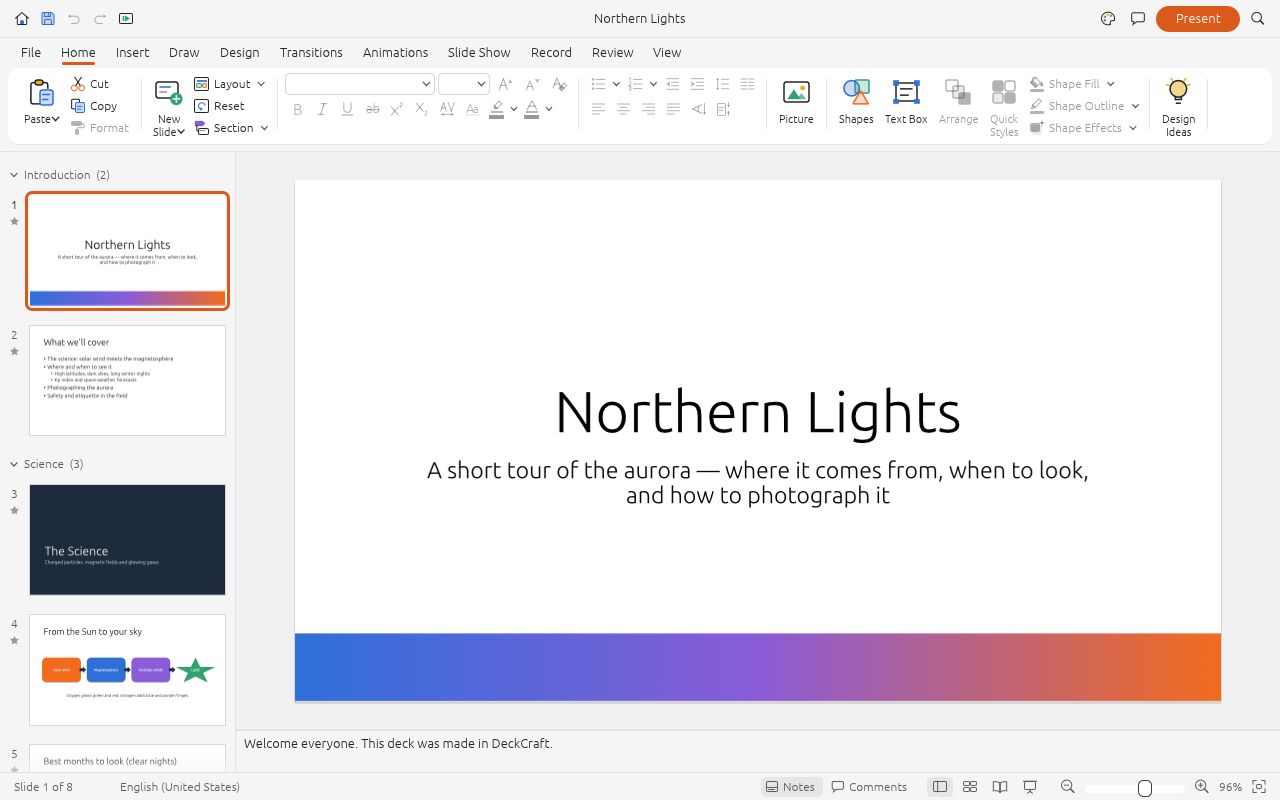Open the Transitions tab
1280x800 pixels.
coord(311,52)
